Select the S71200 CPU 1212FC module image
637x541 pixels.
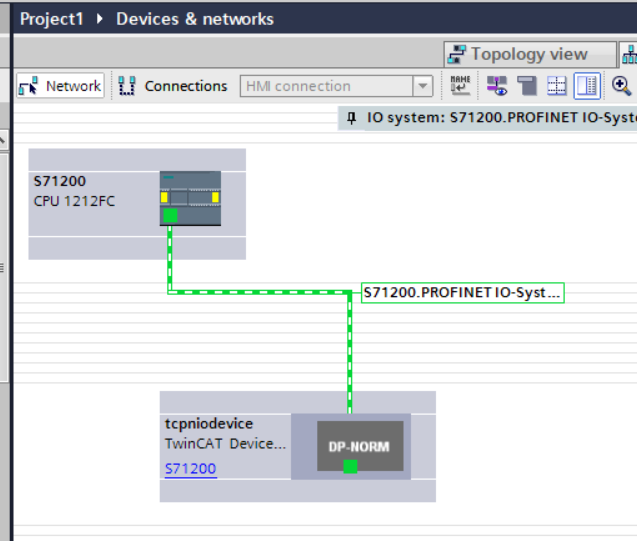(x=190, y=198)
